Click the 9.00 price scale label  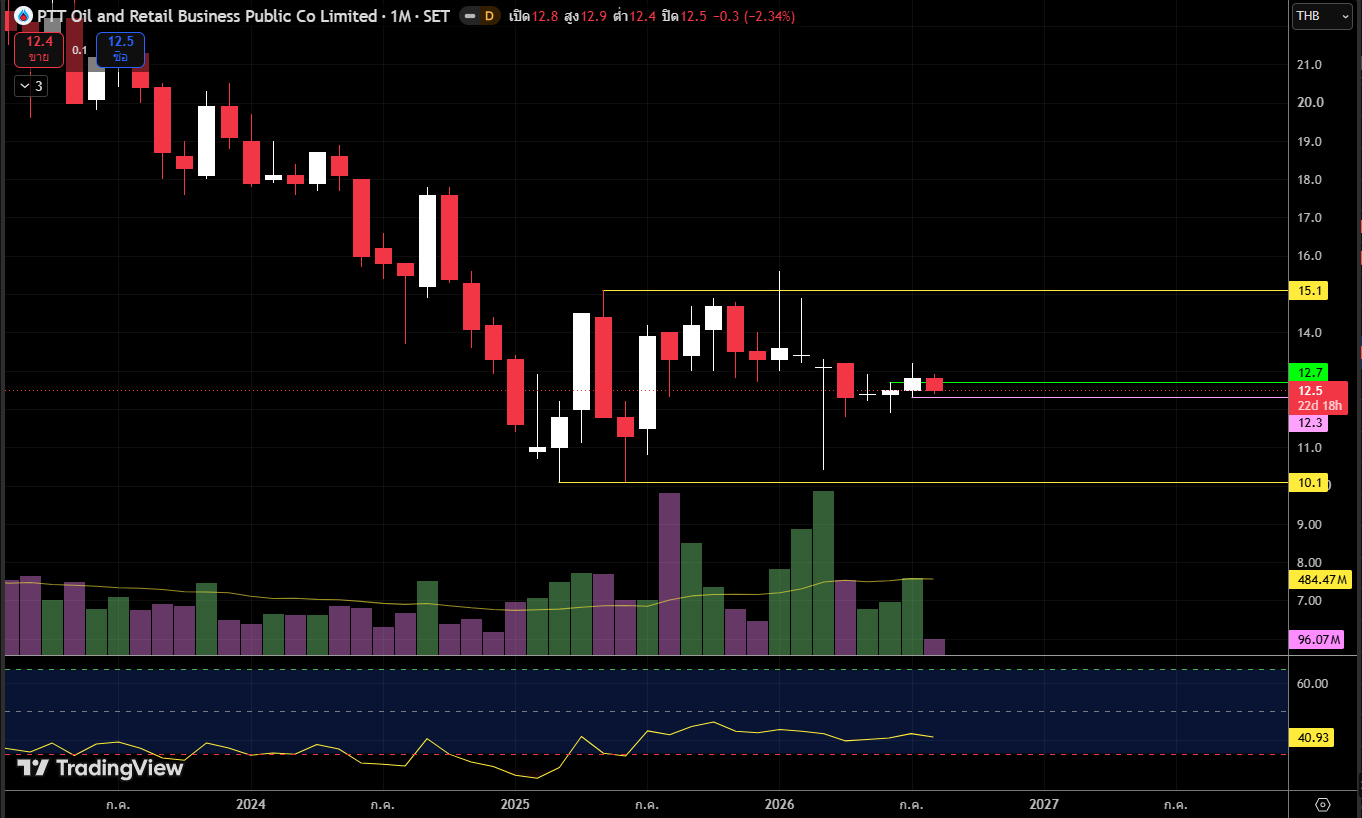pos(1309,525)
